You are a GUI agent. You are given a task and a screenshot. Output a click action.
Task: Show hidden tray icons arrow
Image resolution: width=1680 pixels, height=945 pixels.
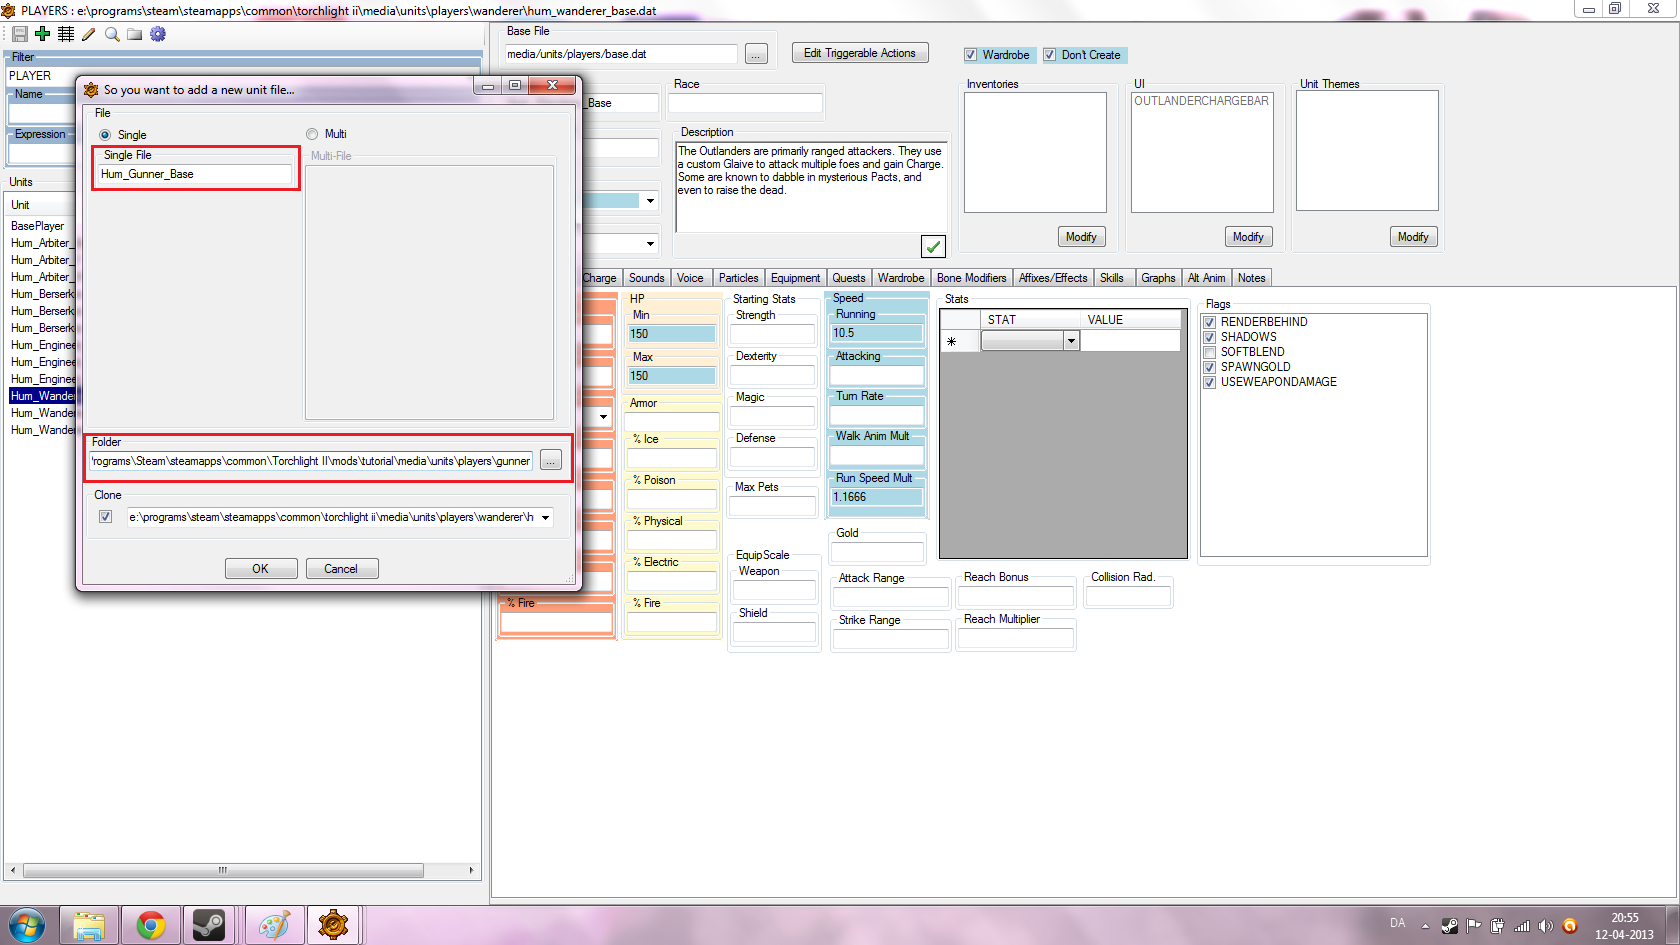1425,926
